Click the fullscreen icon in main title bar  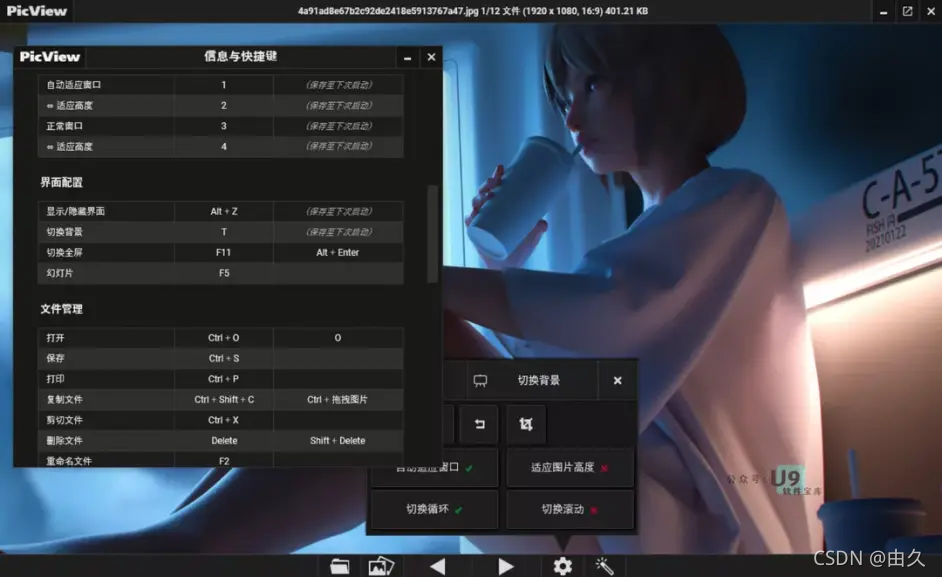[907, 11]
